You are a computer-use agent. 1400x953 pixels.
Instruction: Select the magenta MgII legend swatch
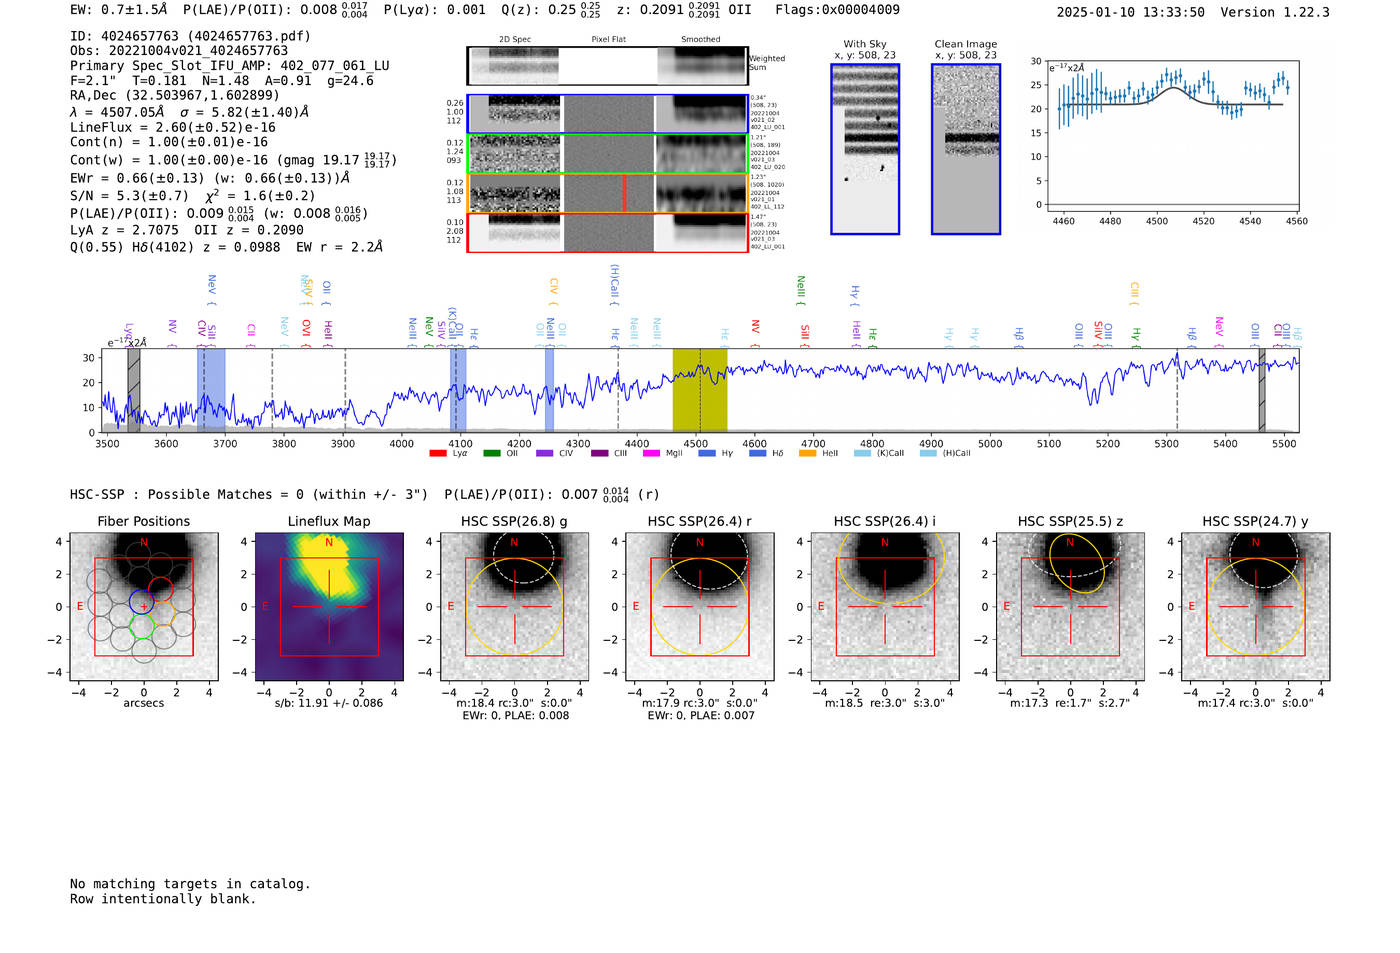tap(651, 453)
